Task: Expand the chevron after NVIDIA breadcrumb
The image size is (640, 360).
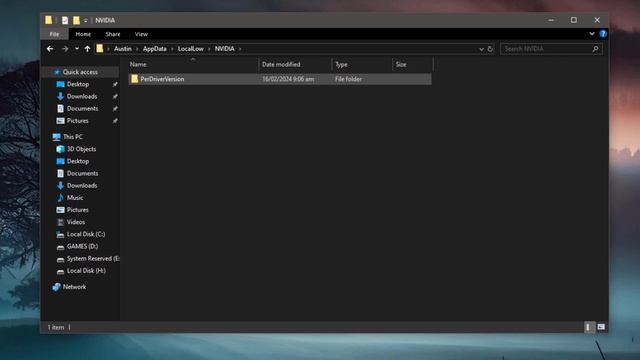Action: point(240,49)
